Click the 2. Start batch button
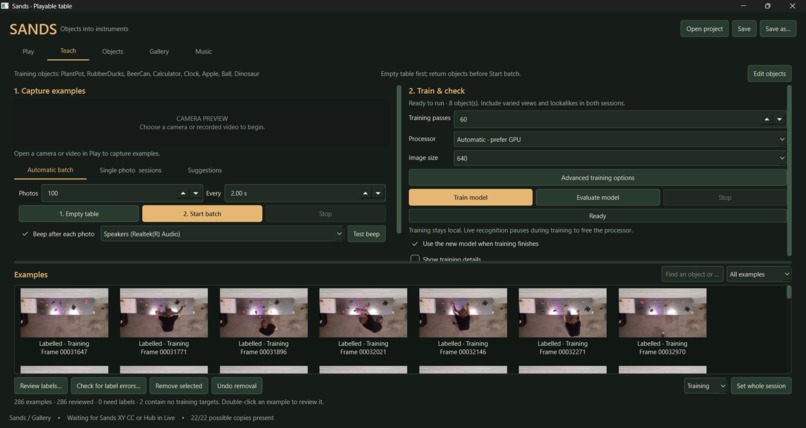806x428 pixels. pos(202,214)
